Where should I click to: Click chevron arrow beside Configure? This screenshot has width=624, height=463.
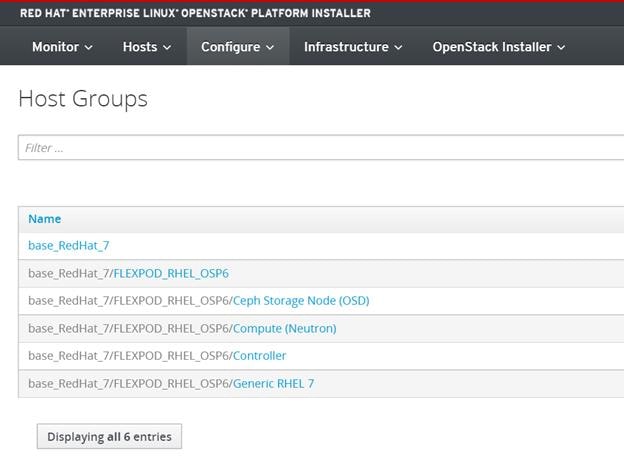pyautogui.click(x=270, y=47)
